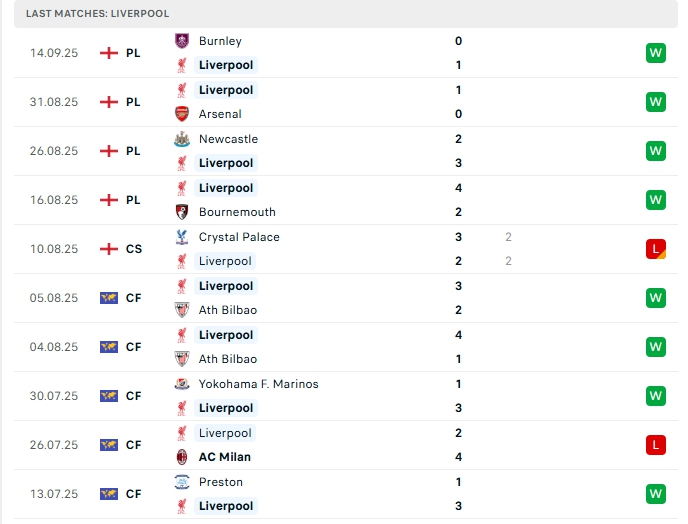Select the AC Milan team name
688x524 pixels.
(x=225, y=457)
